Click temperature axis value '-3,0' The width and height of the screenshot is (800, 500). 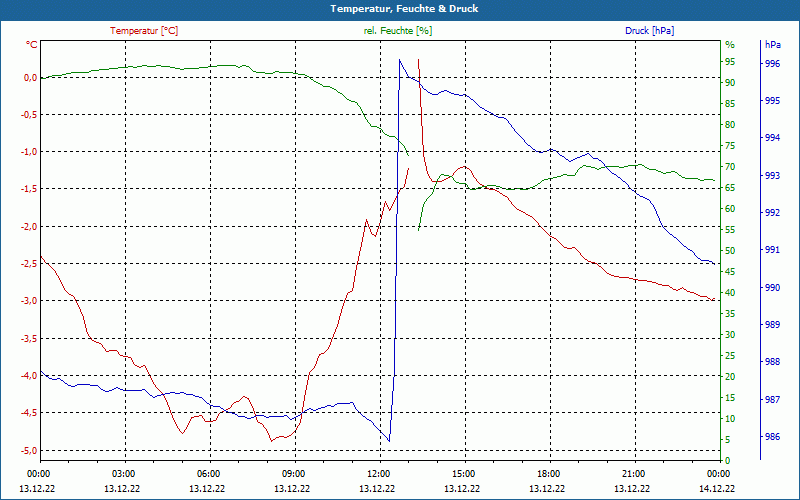(x=29, y=301)
